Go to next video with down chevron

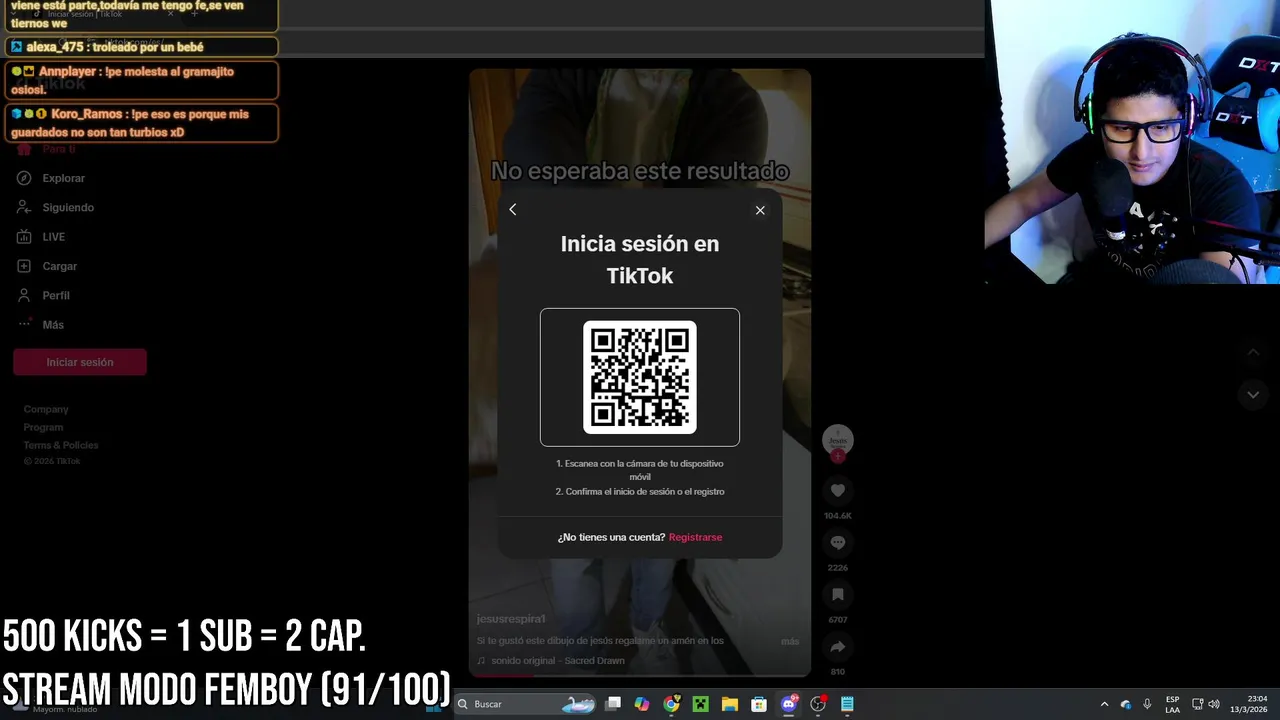pos(1253,395)
